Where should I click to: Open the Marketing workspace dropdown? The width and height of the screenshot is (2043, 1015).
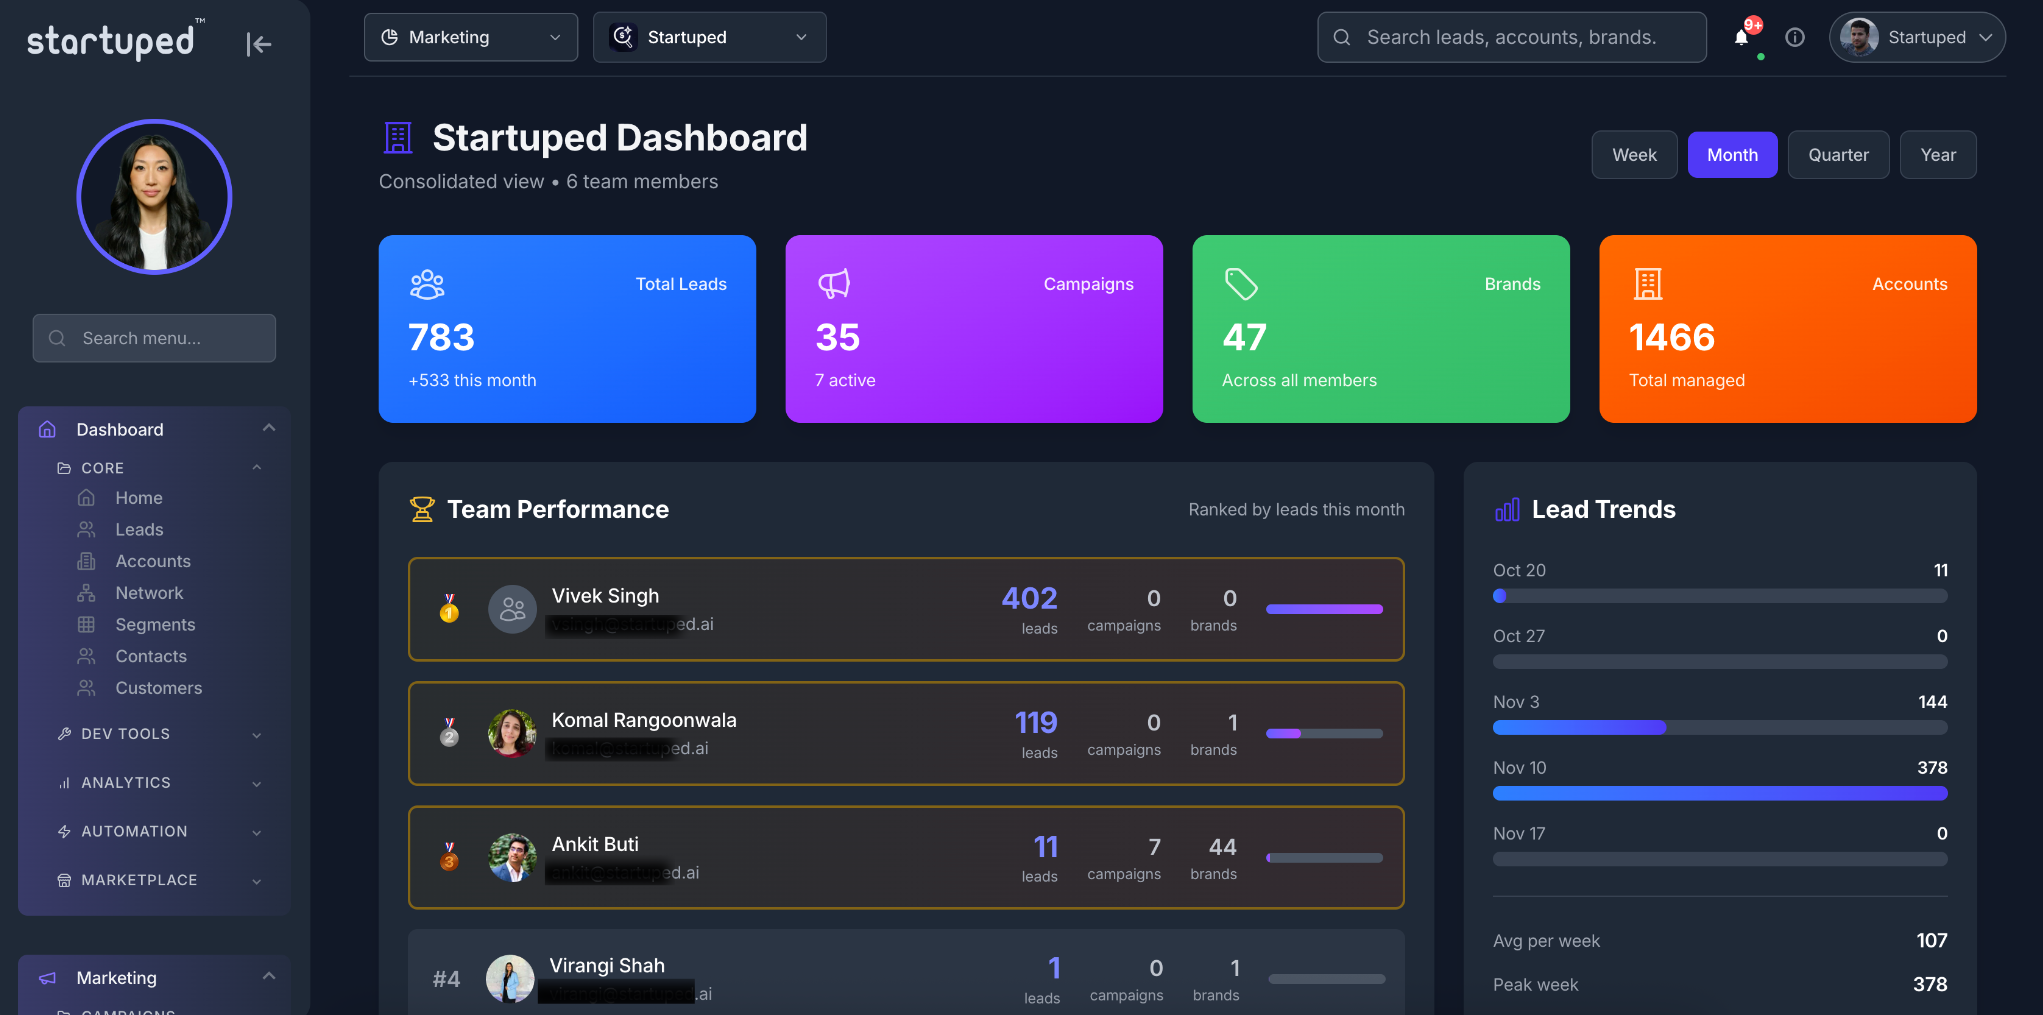tap(471, 38)
